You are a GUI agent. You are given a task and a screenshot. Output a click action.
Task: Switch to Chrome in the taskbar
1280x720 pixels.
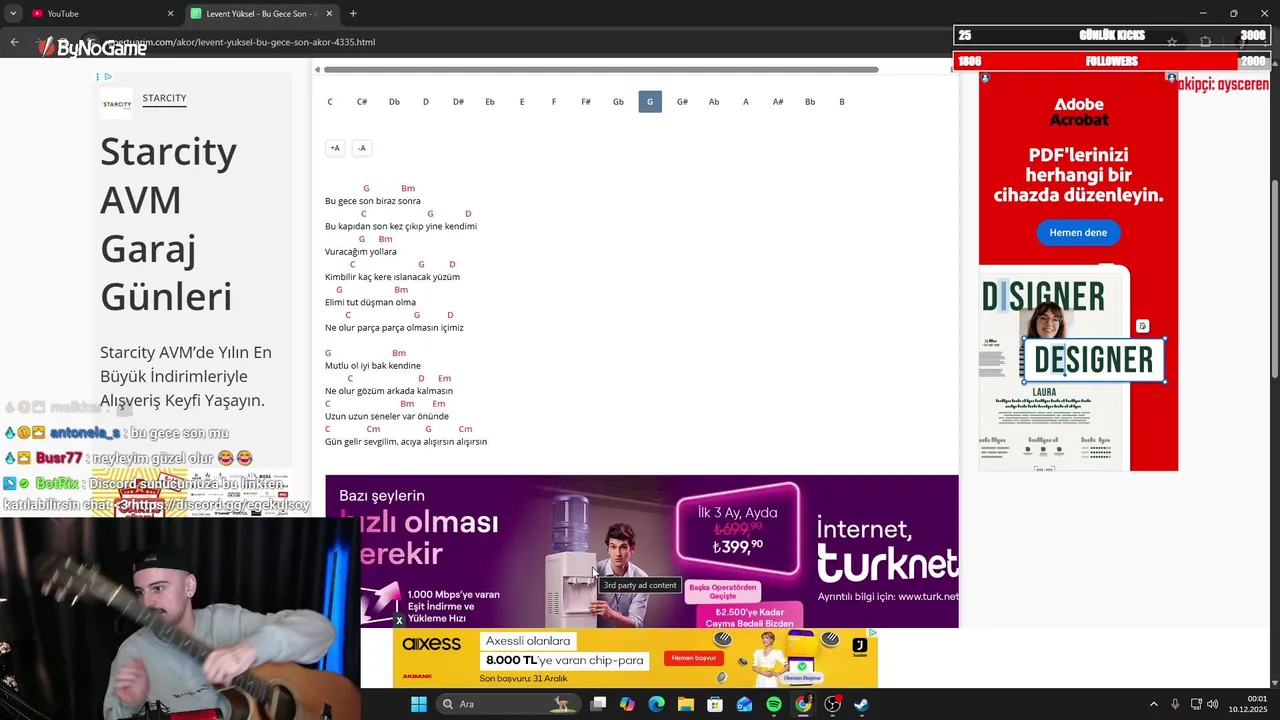tap(803, 704)
